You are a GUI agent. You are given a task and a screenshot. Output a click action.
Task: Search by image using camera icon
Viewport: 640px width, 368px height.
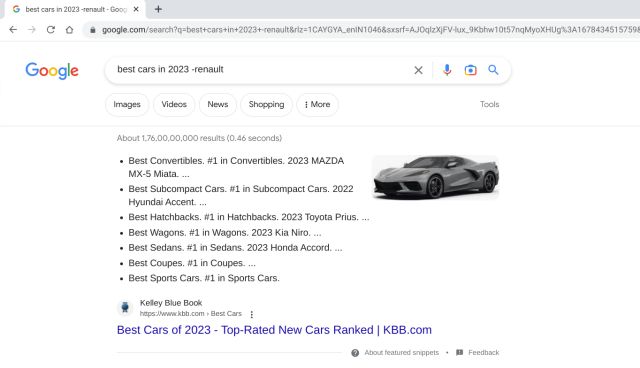point(470,70)
